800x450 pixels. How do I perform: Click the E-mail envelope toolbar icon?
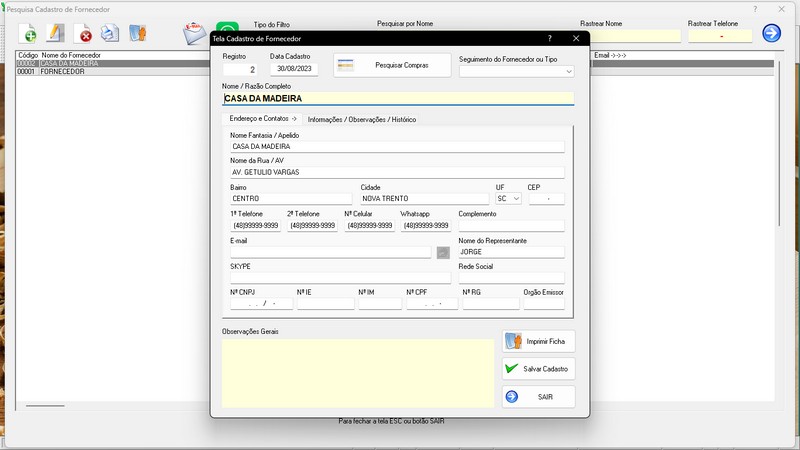pyautogui.click(x=194, y=34)
